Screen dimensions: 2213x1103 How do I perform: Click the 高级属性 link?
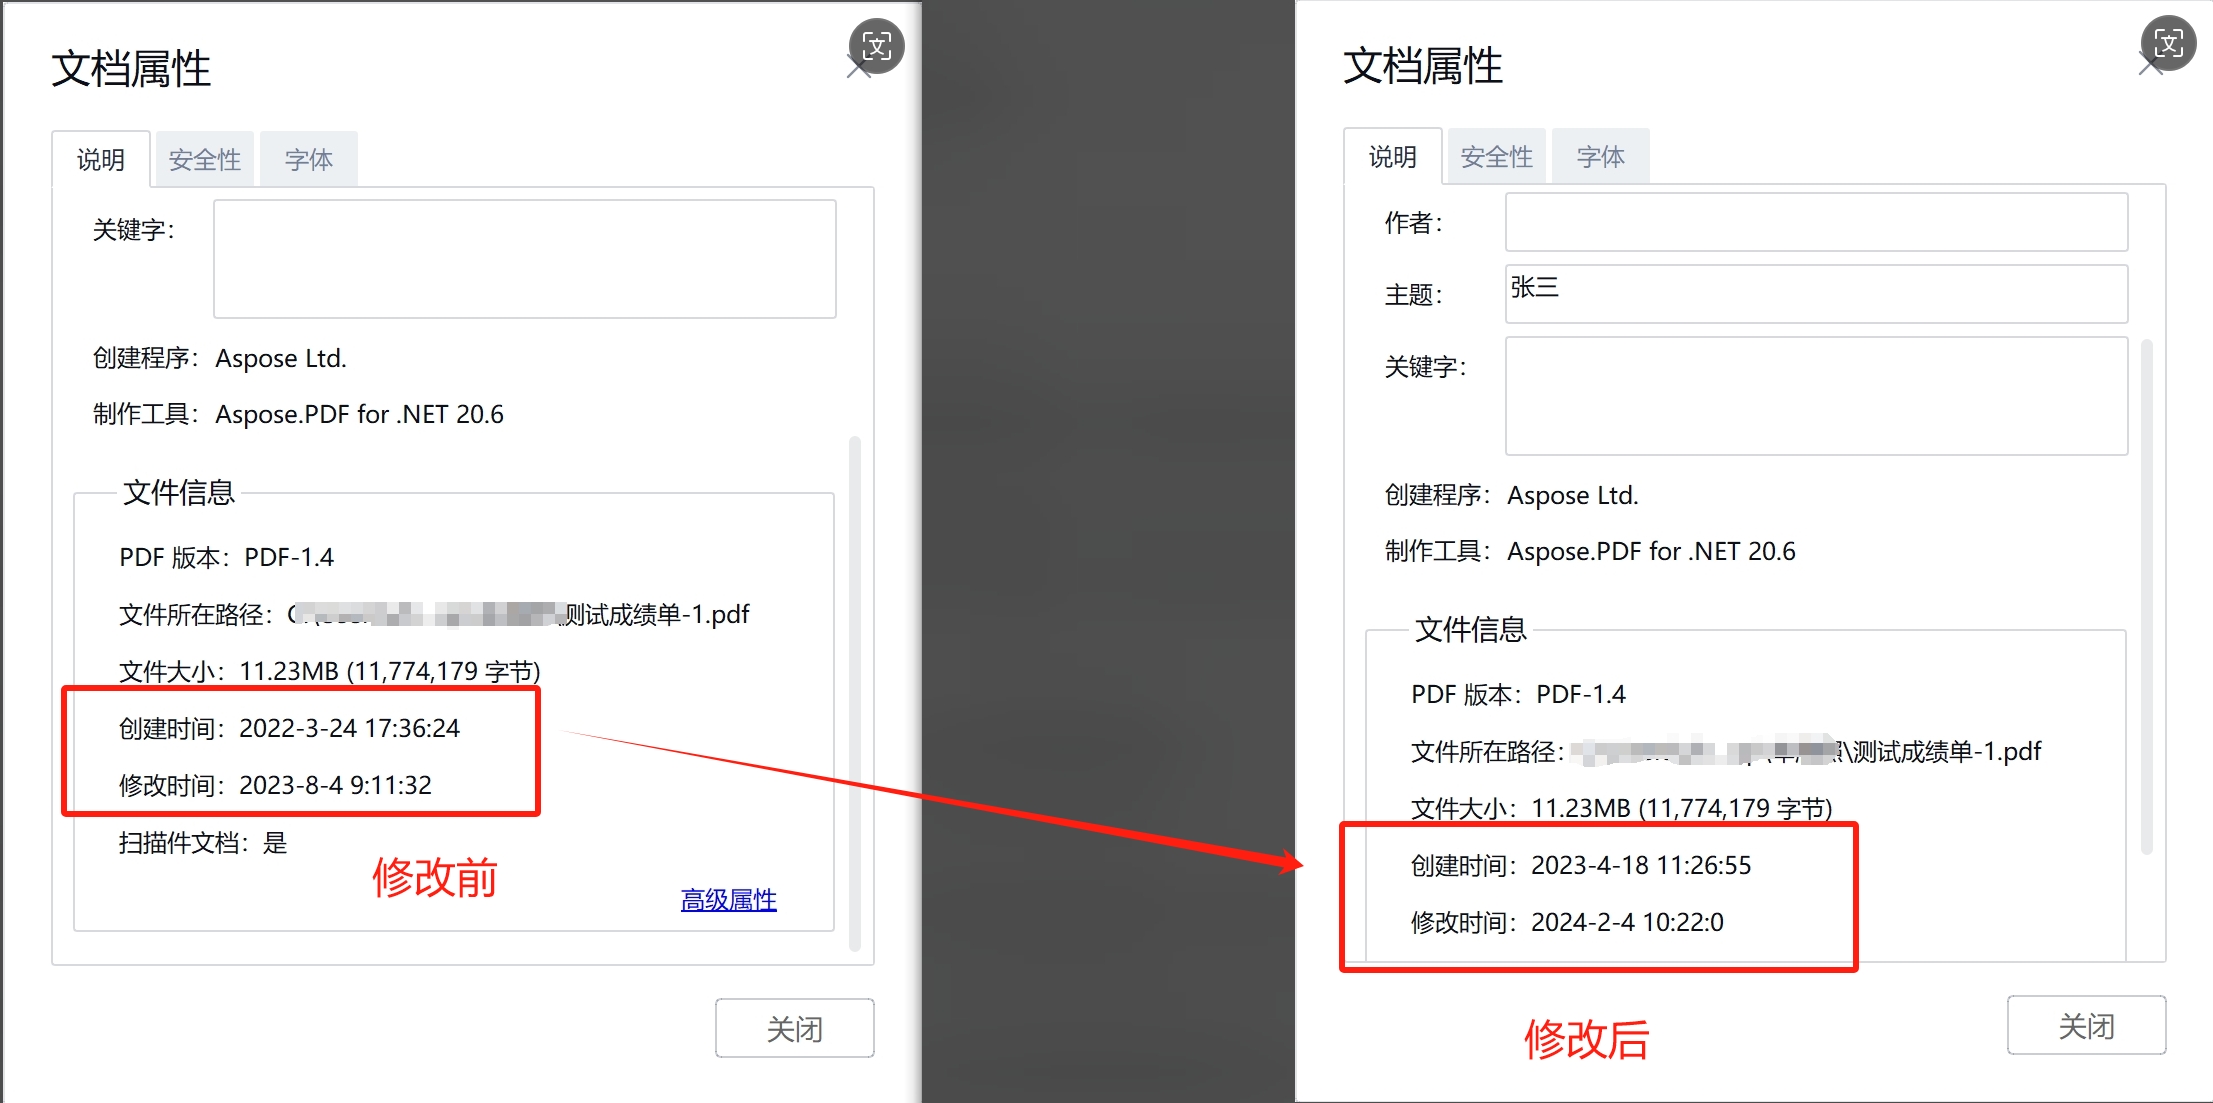(x=728, y=900)
